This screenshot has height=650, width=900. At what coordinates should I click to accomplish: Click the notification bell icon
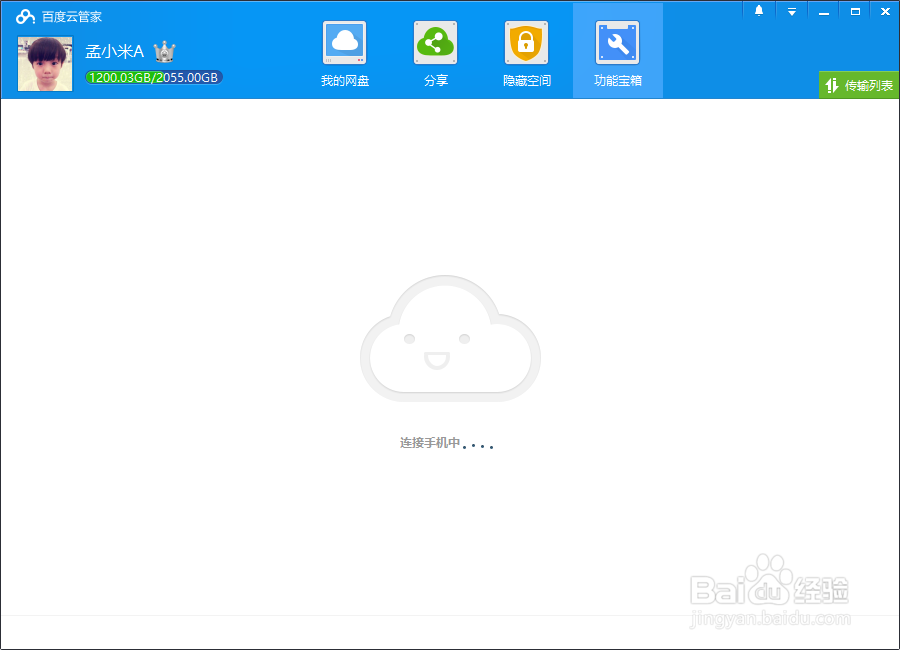759,11
